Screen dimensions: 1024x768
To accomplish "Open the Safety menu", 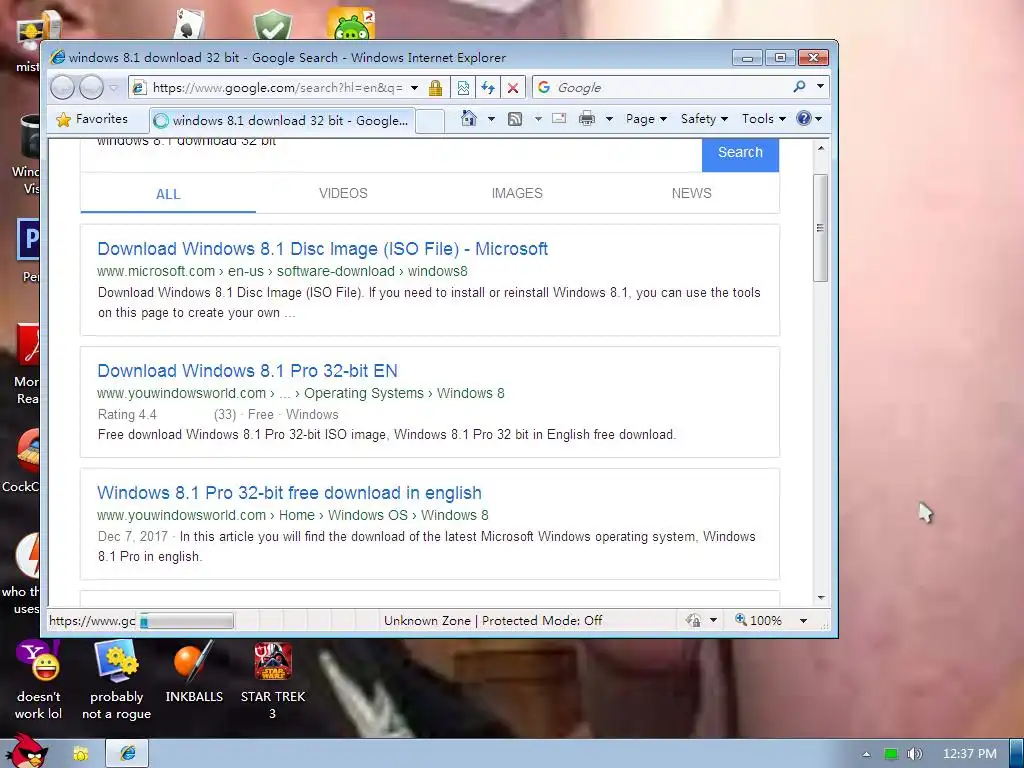I will 704,119.
